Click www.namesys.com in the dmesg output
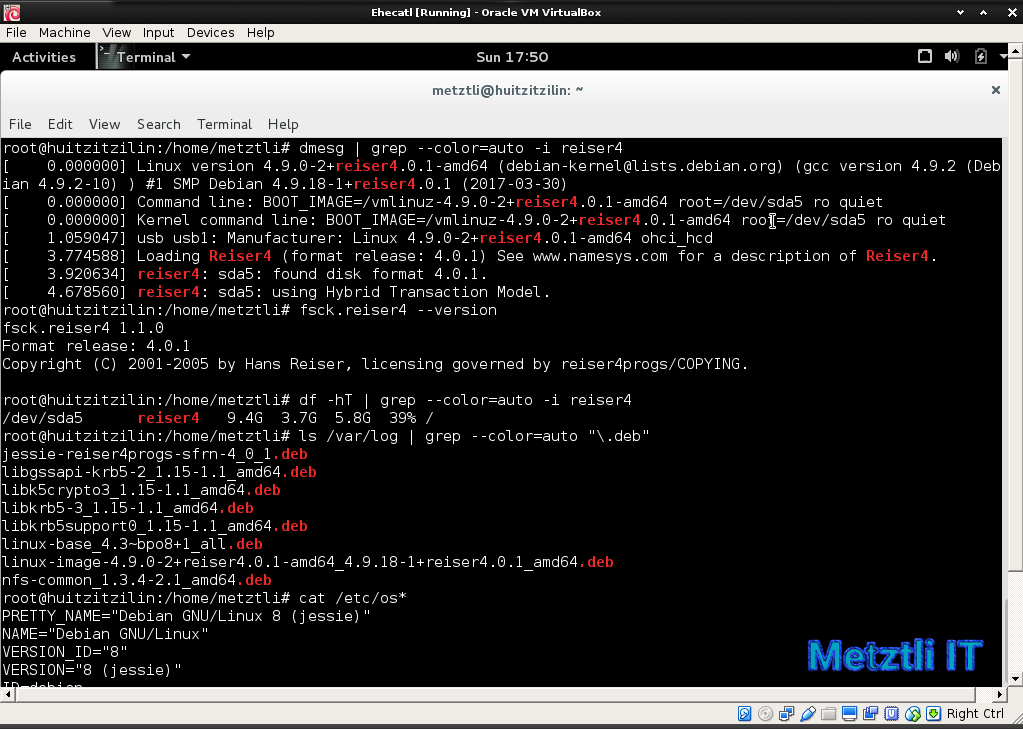Screen dimensions: 1023x729 [x=600, y=256]
